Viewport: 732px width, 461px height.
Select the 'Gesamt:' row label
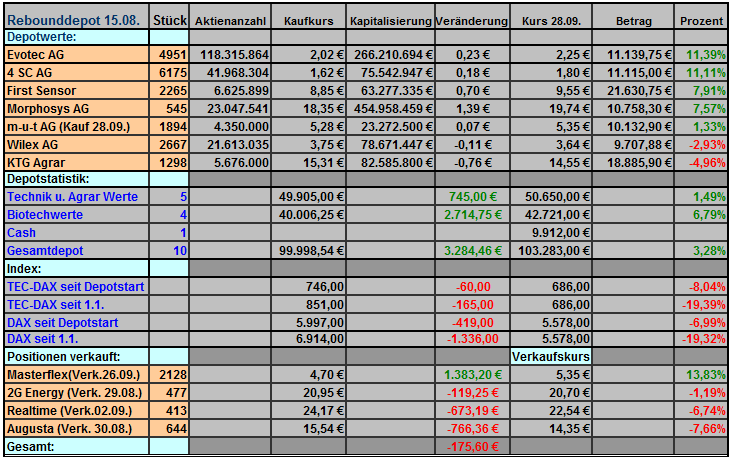(30, 447)
